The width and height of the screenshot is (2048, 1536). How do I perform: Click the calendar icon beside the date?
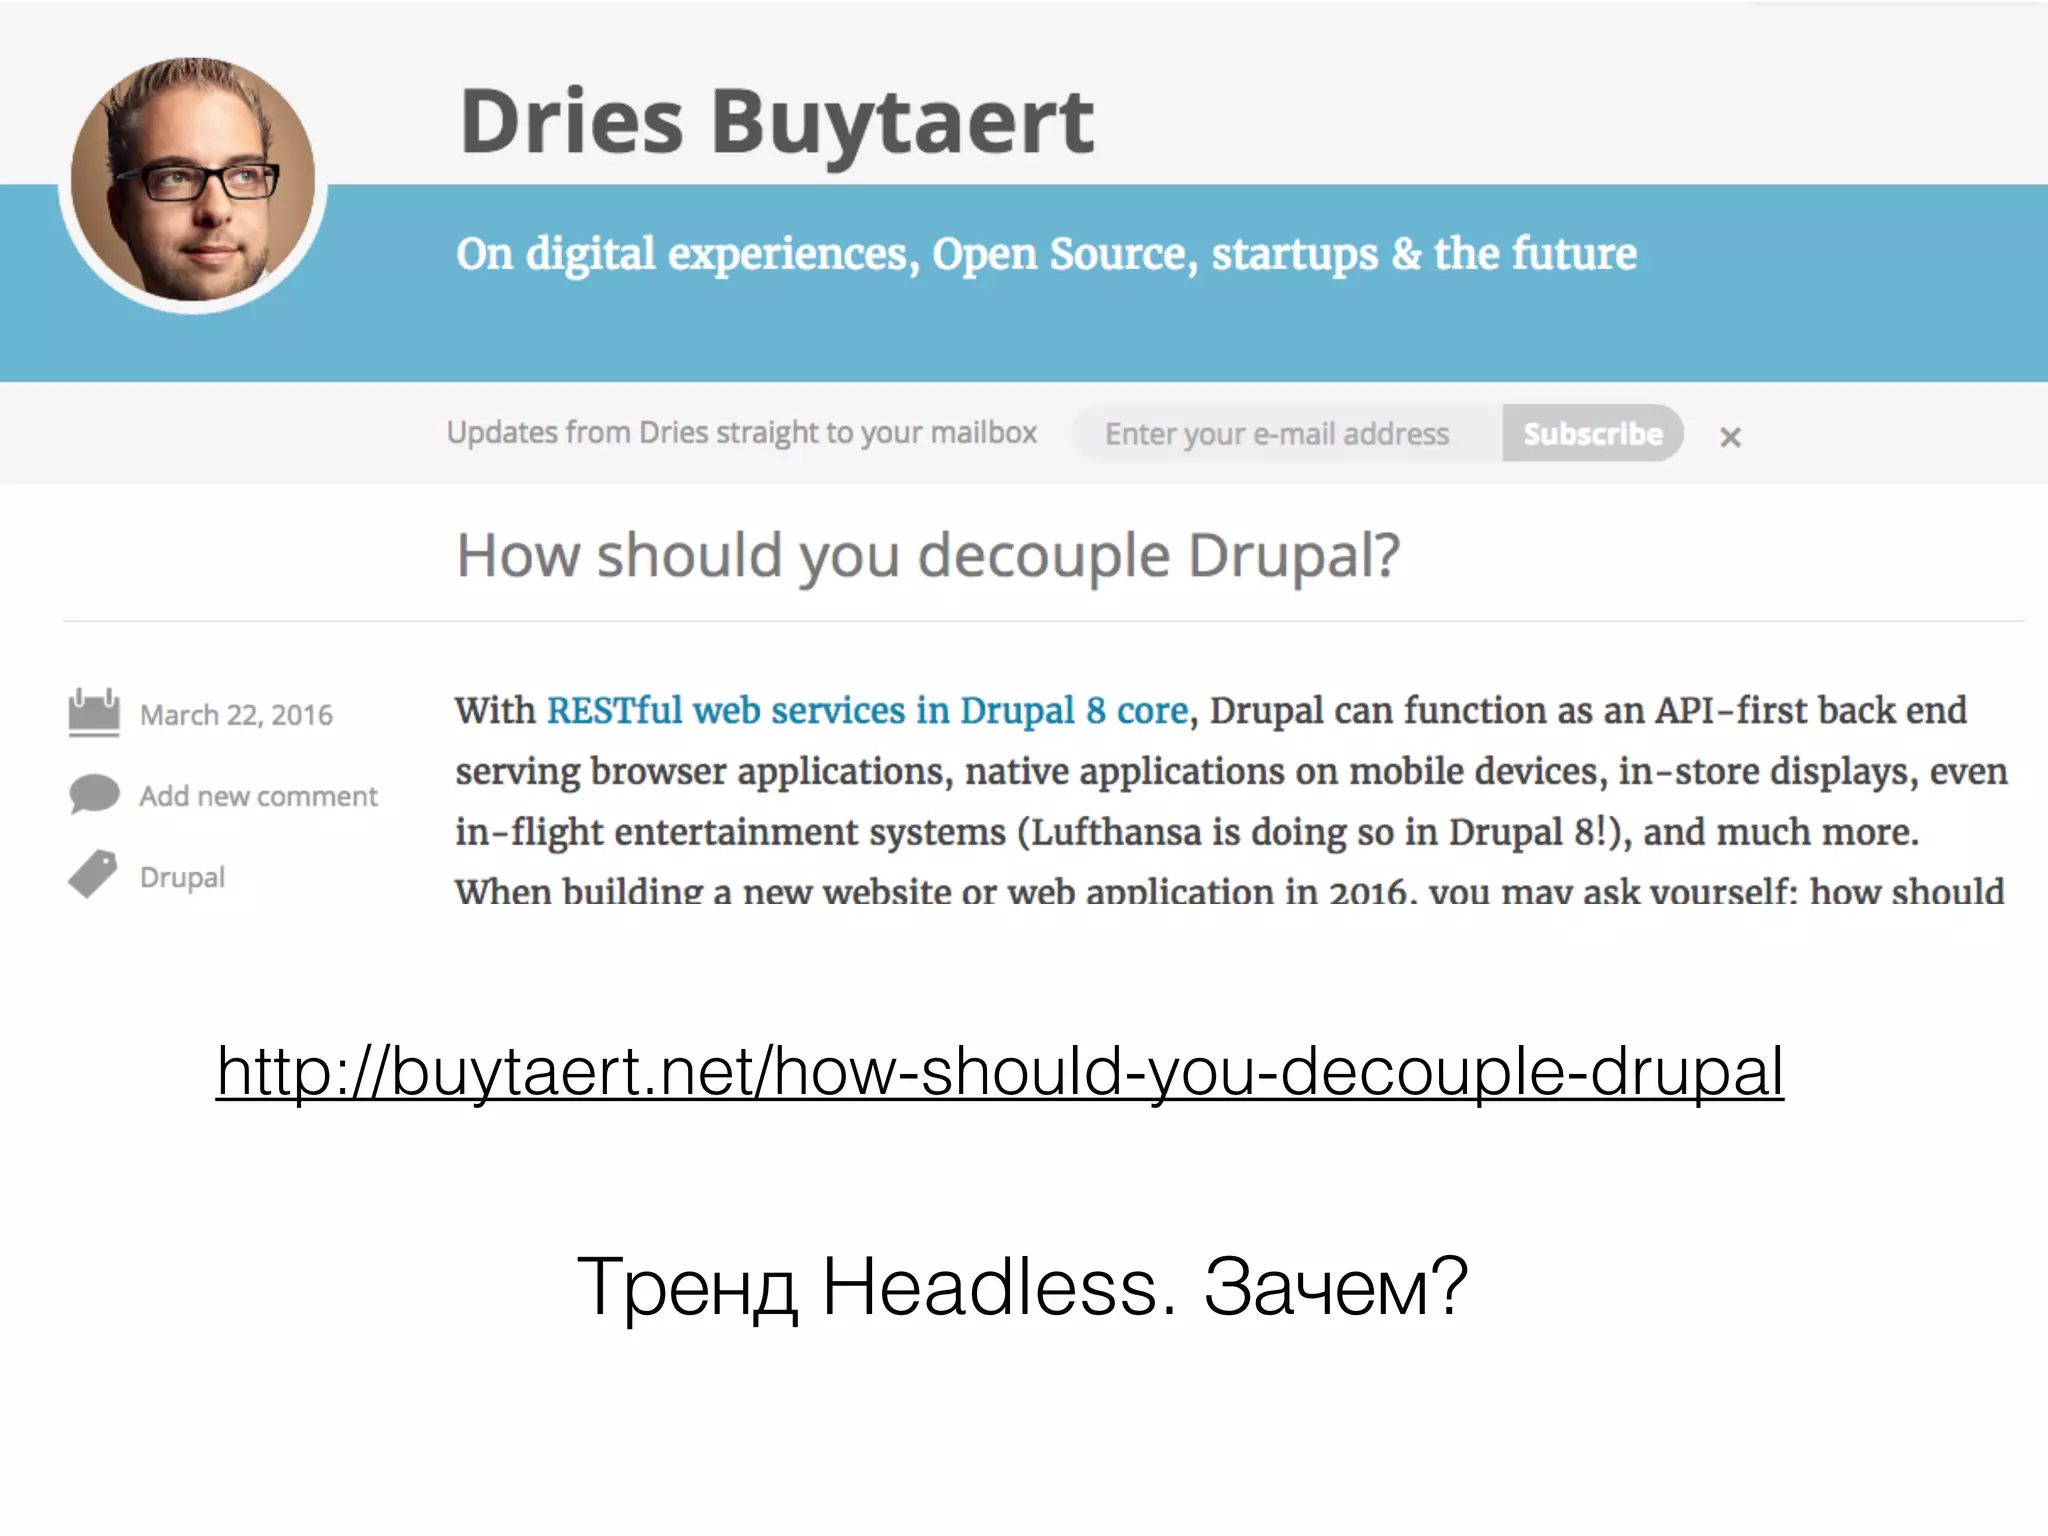[94, 713]
